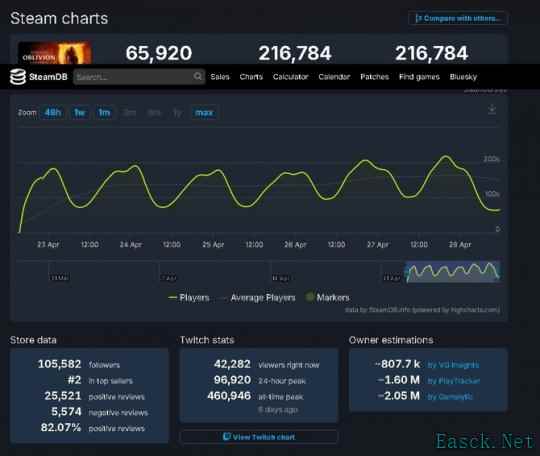Image resolution: width=540 pixels, height=456 pixels.
Task: Click the search magnifier icon
Action: (198, 76)
